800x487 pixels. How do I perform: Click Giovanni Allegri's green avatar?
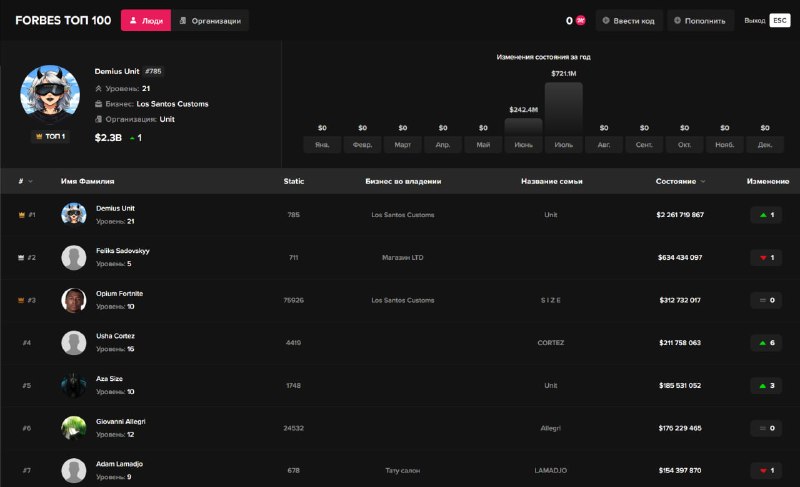click(74, 428)
